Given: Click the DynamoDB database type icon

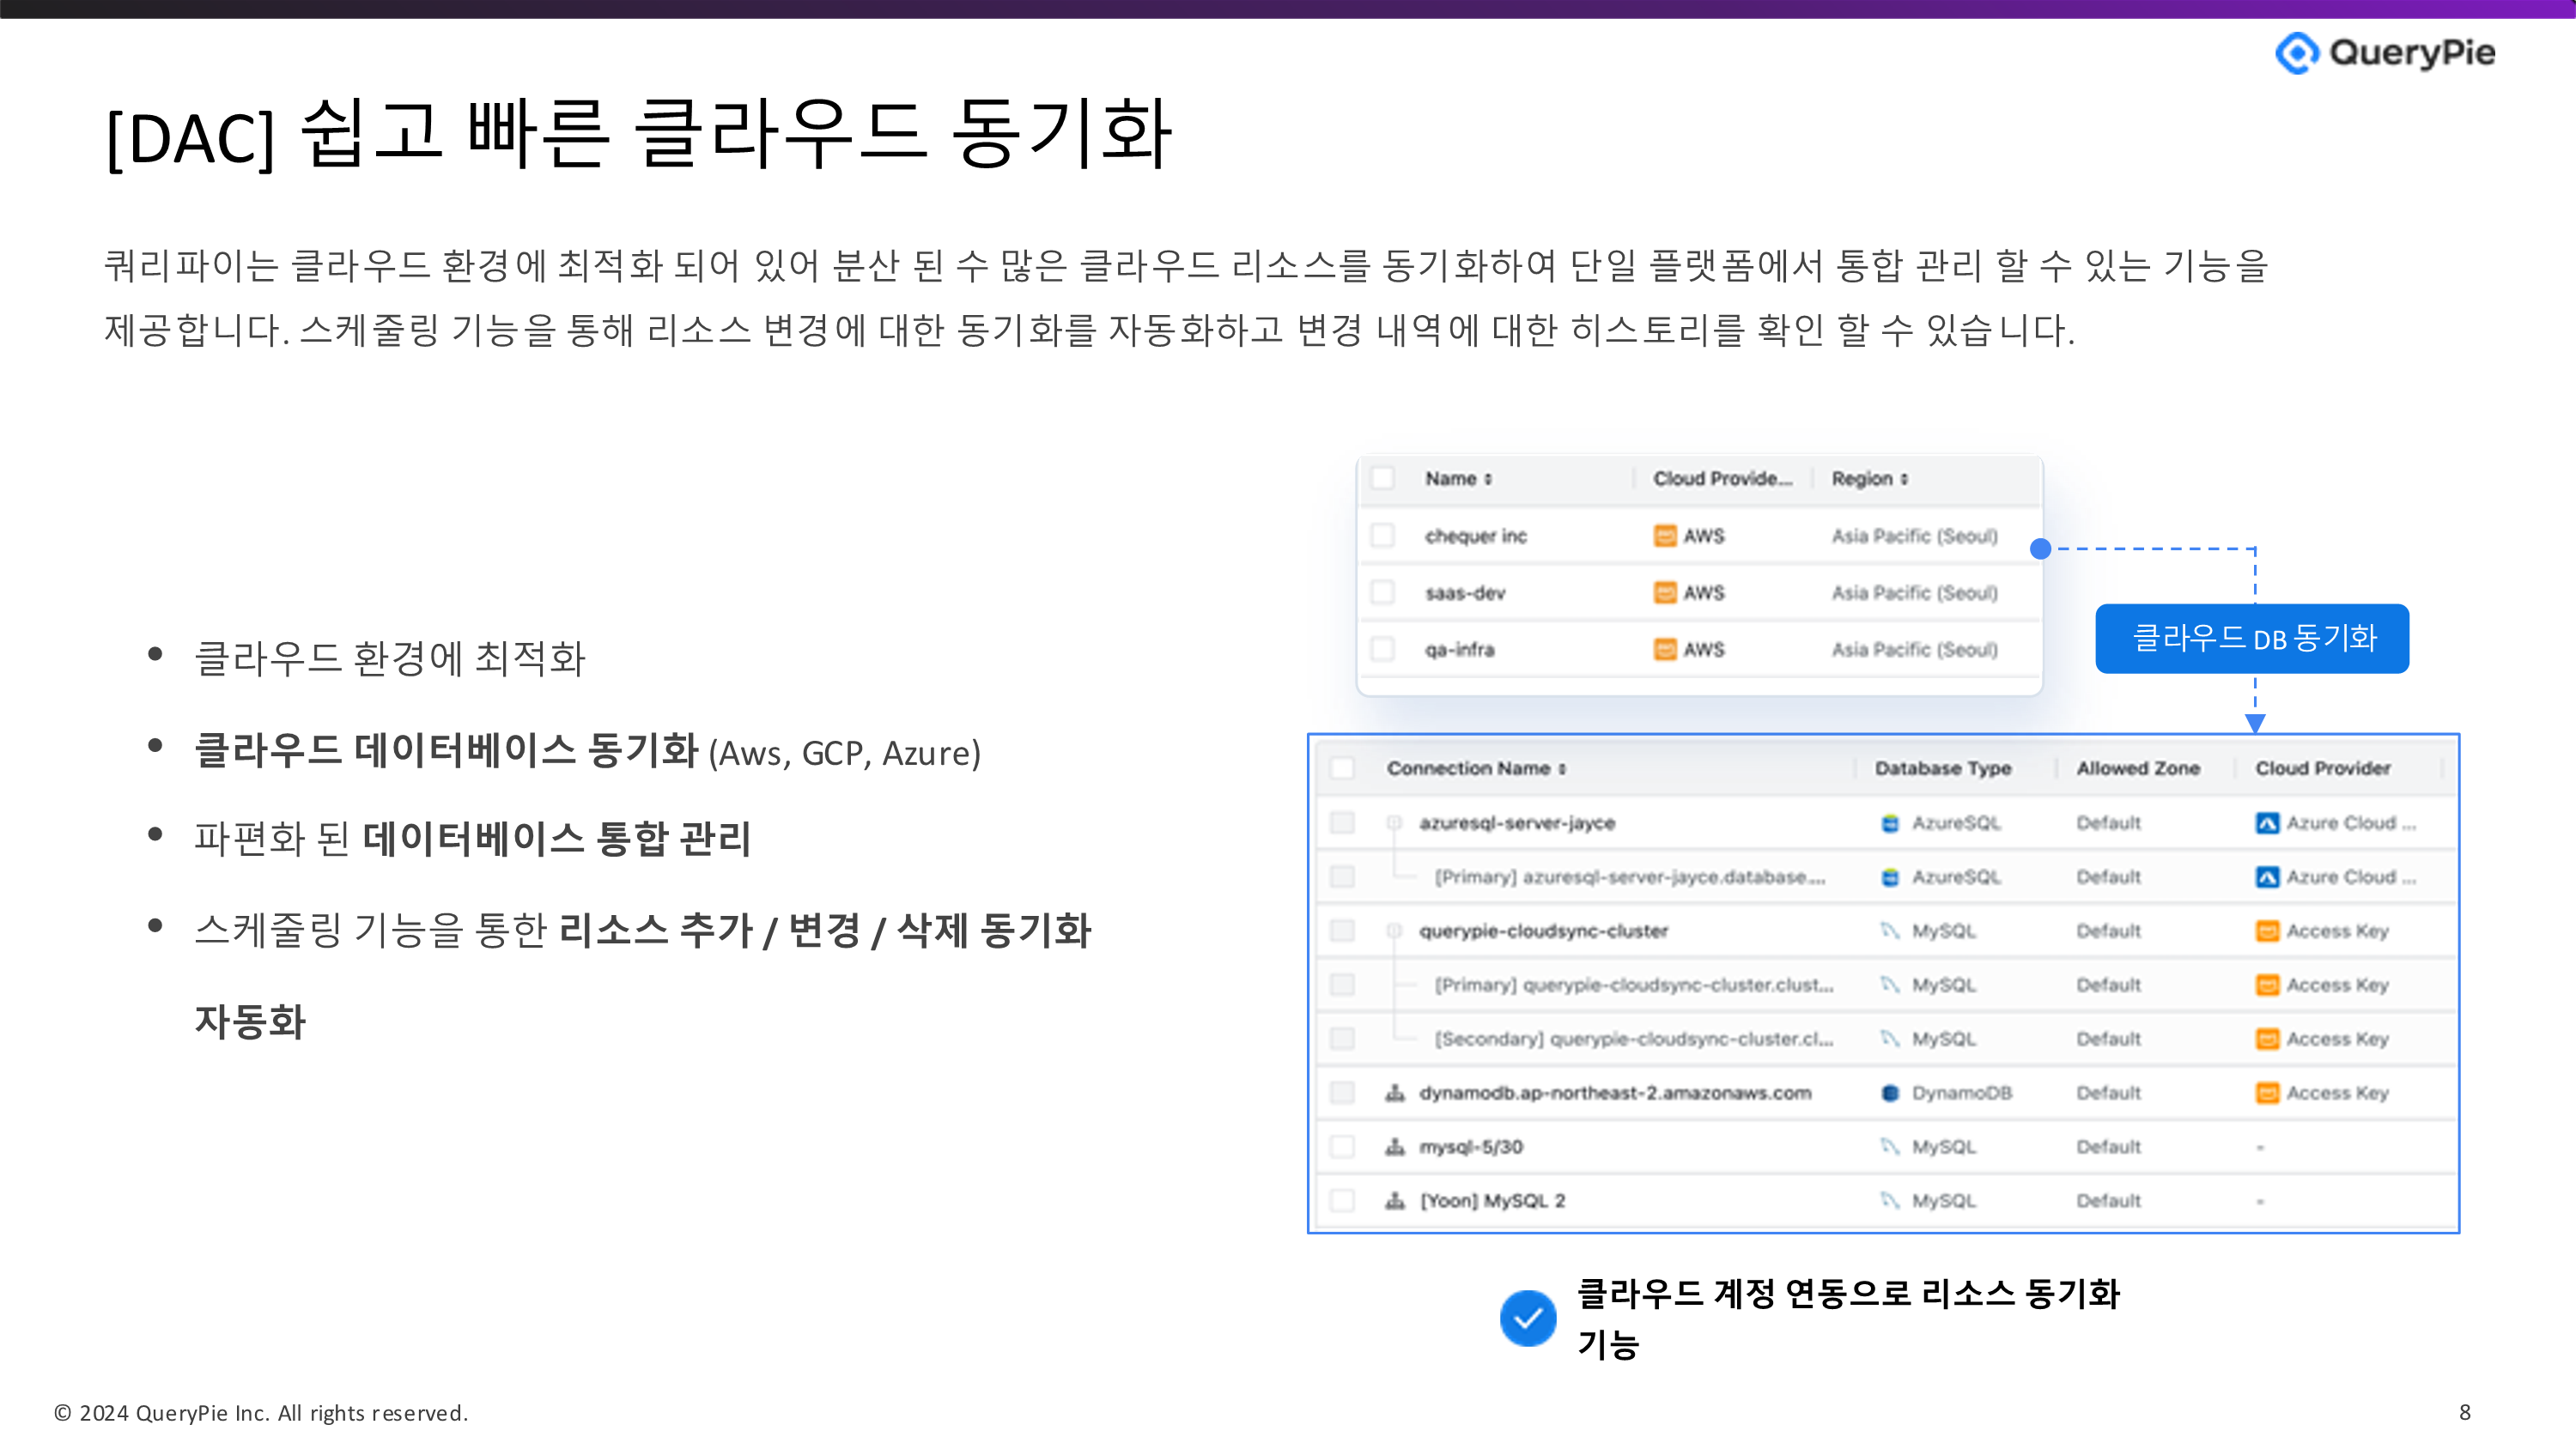Looking at the screenshot, I should point(1889,1093).
